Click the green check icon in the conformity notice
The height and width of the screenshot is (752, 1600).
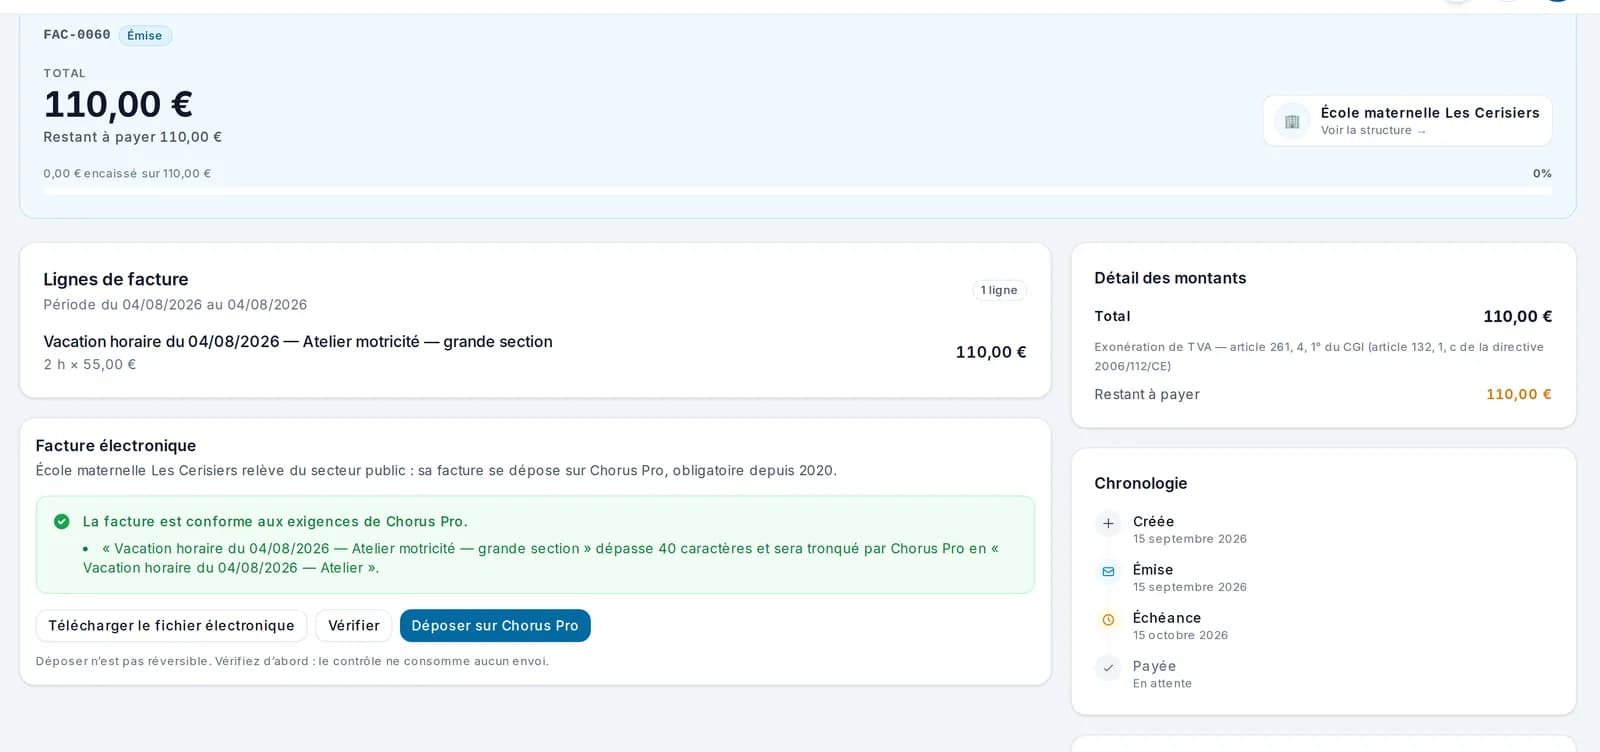pos(62,521)
